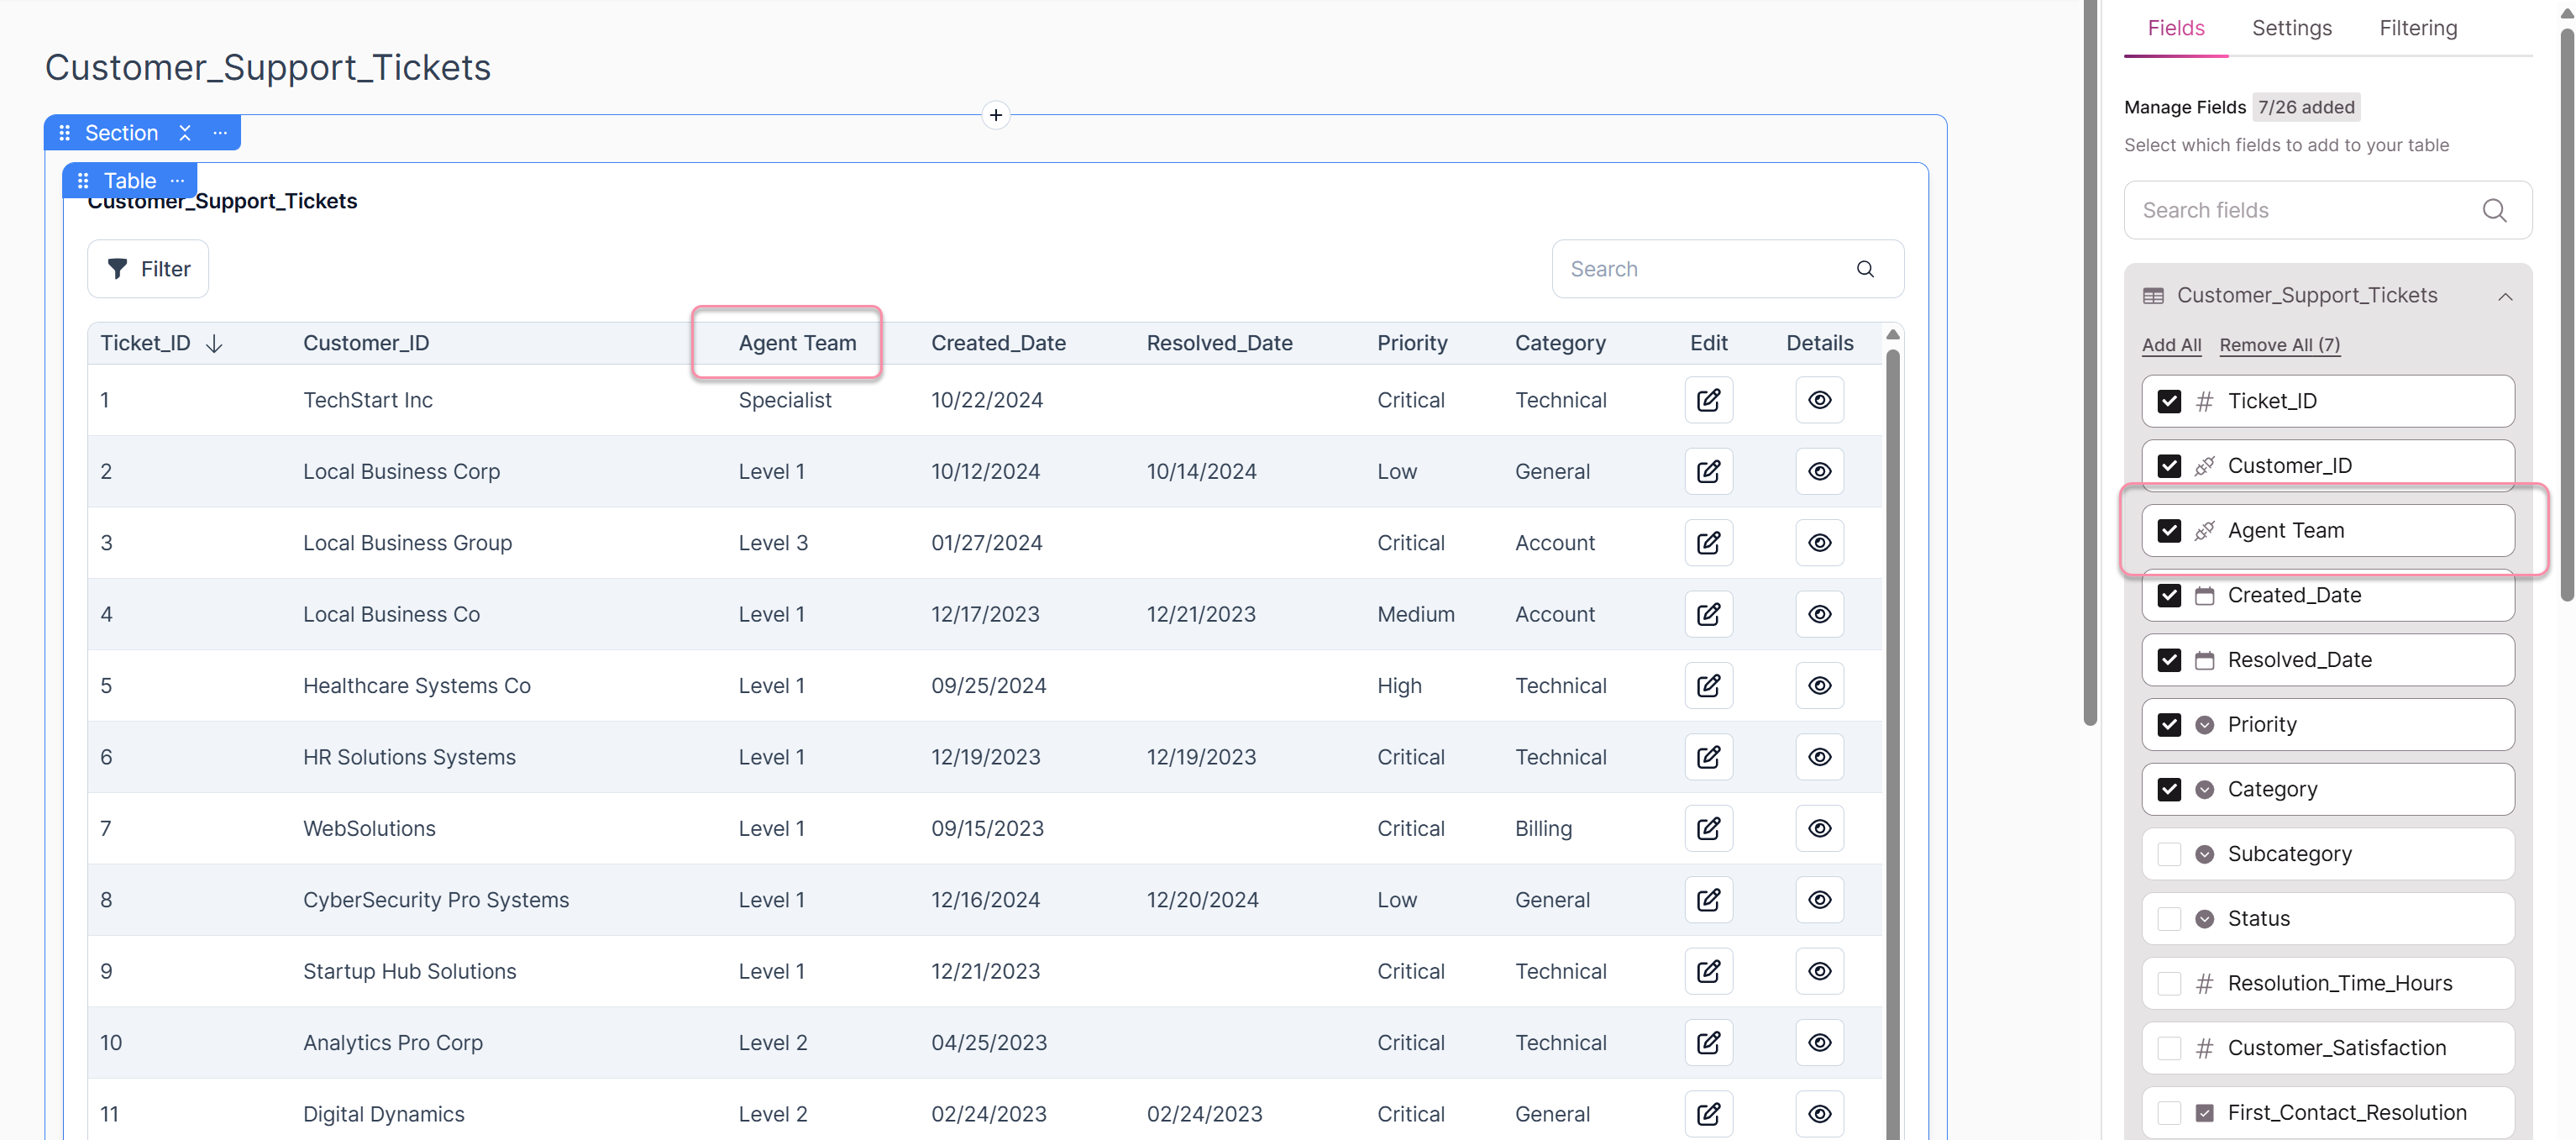Edit the Digital Dynamics ticket
The width and height of the screenshot is (2576, 1140).
1708,1114
